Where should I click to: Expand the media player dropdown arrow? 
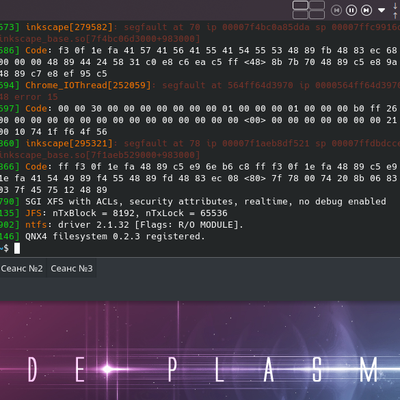click(381, 10)
